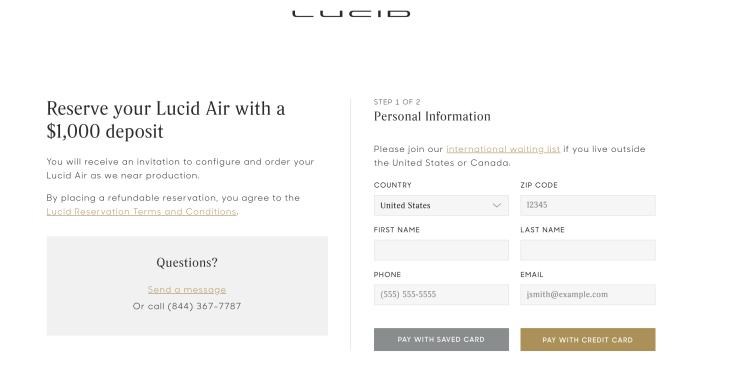
Task: Click the LAST NAME field label
Action: (542, 230)
